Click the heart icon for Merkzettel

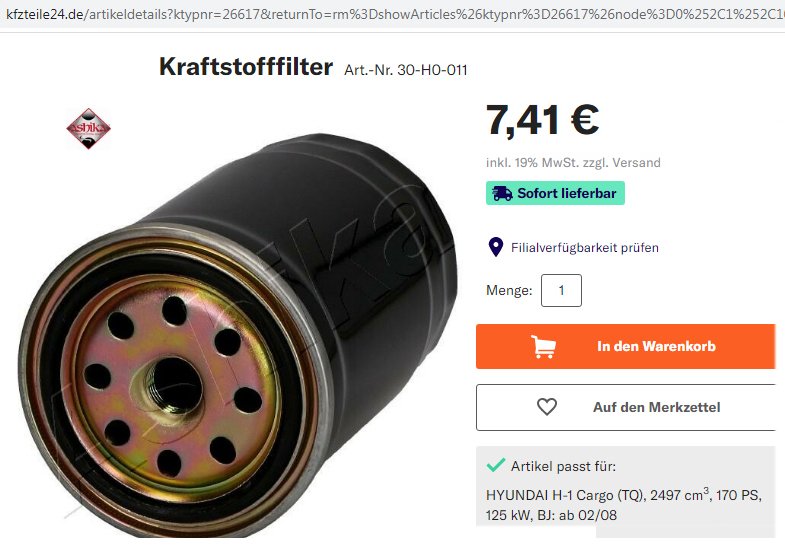click(x=547, y=407)
